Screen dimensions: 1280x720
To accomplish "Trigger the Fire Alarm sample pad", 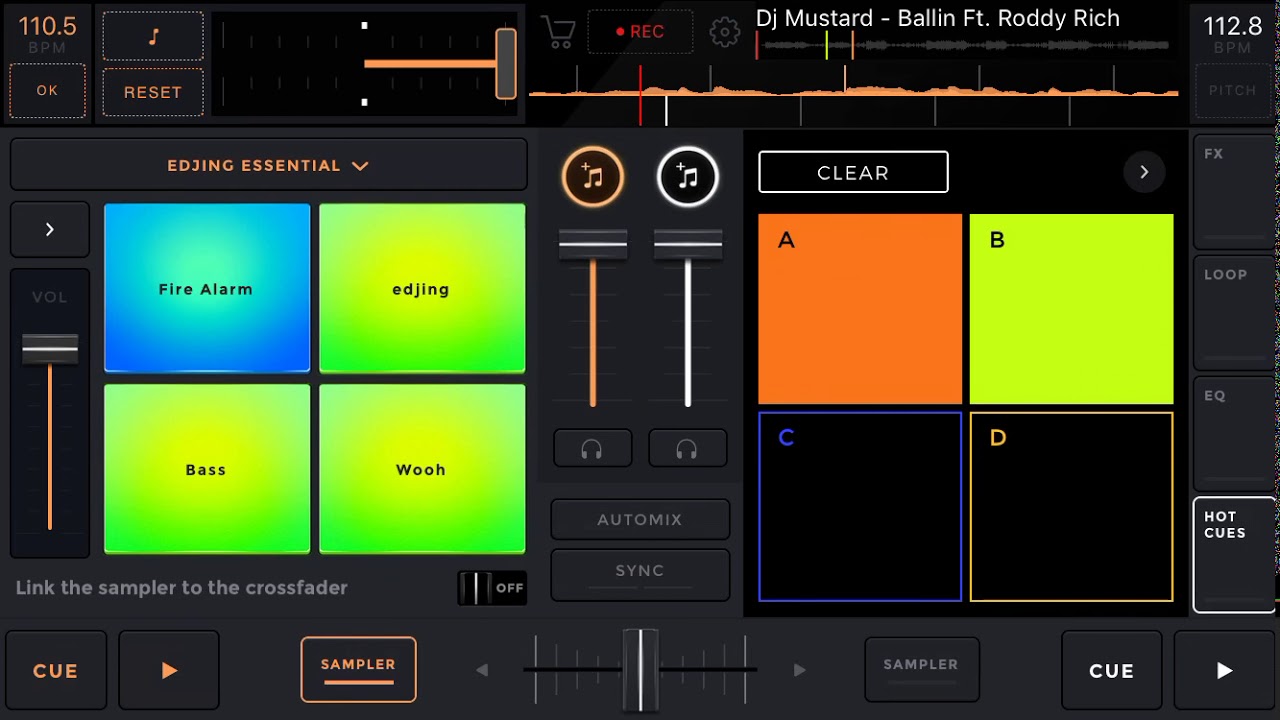I will [x=207, y=288].
